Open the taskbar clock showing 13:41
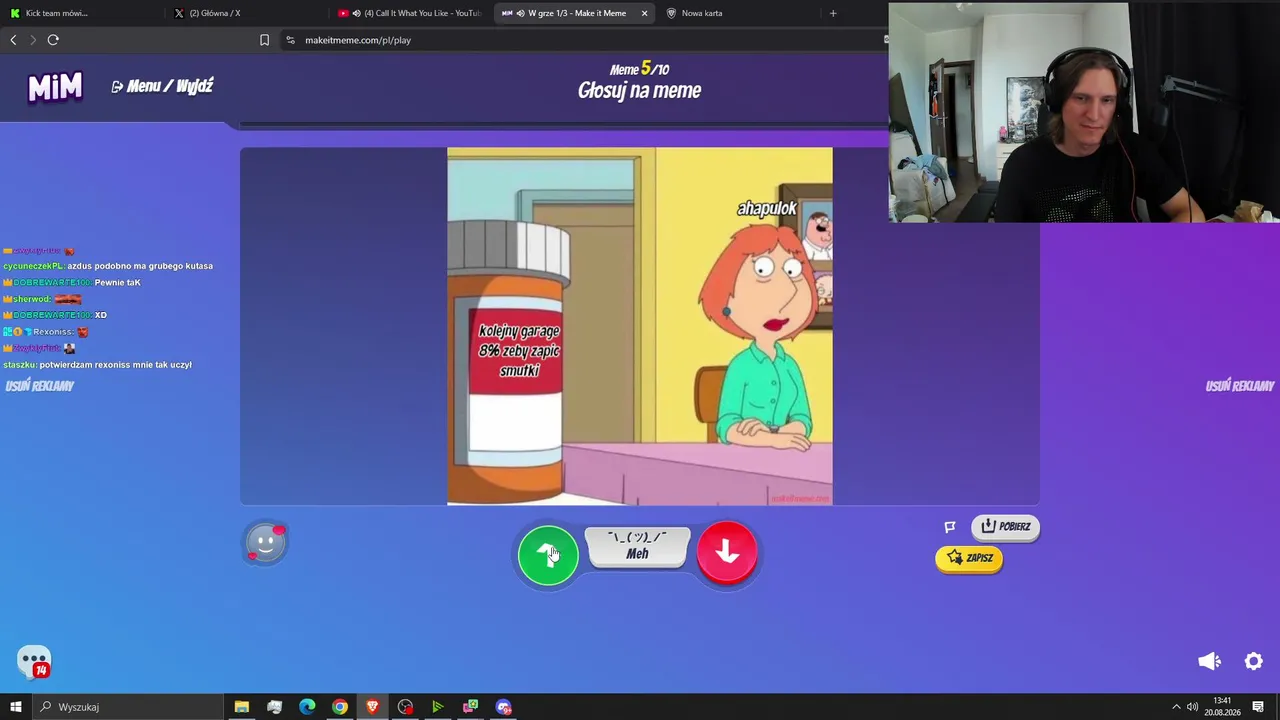The width and height of the screenshot is (1280, 720). tap(1221, 707)
